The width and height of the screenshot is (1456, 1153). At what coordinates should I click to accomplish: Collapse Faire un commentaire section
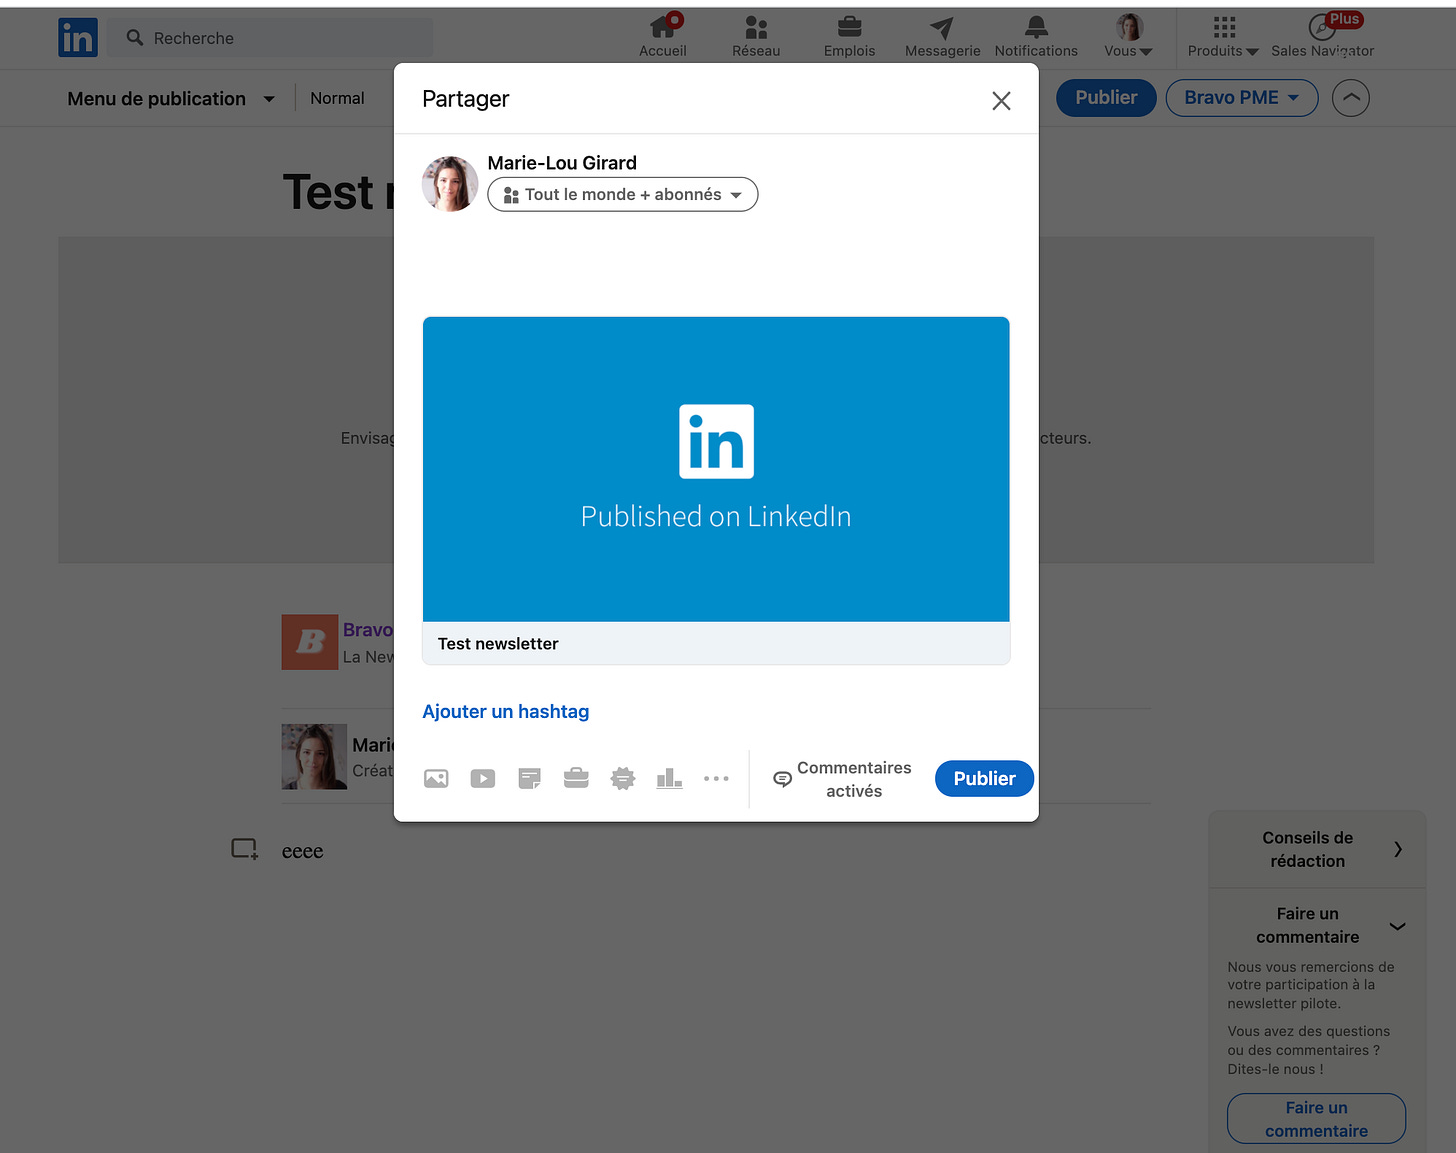point(1317,925)
